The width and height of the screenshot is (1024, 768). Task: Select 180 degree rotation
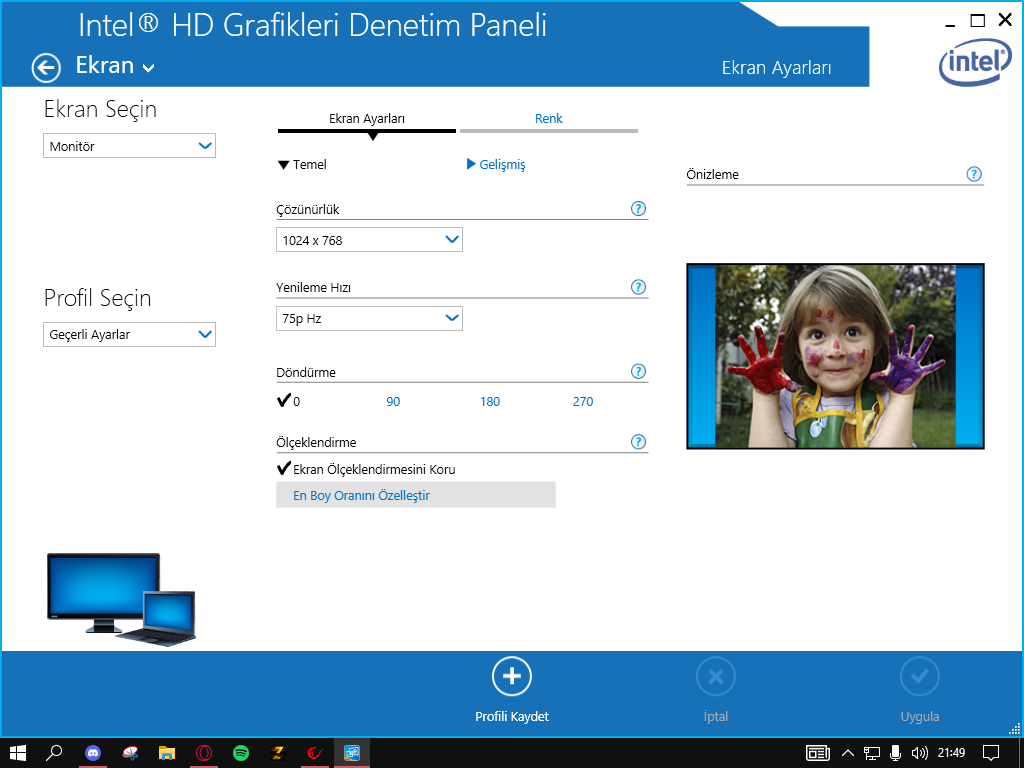click(490, 402)
